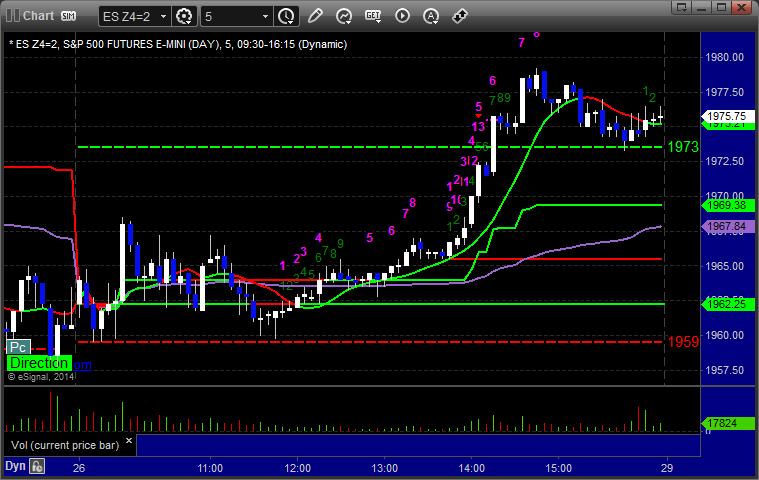
Task: Click the magenta 13 count marker
Action: pyautogui.click(x=478, y=127)
